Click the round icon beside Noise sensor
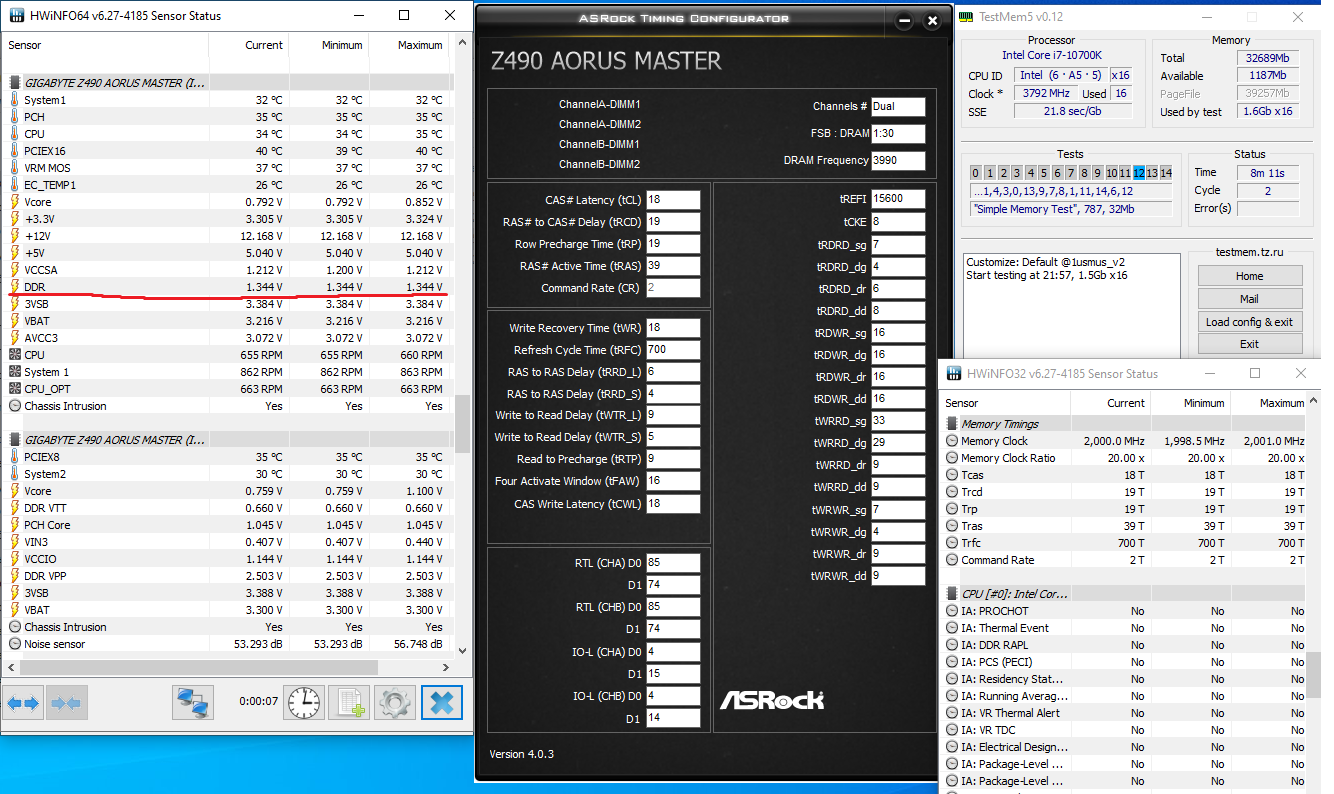The width and height of the screenshot is (1334, 794). 15,644
